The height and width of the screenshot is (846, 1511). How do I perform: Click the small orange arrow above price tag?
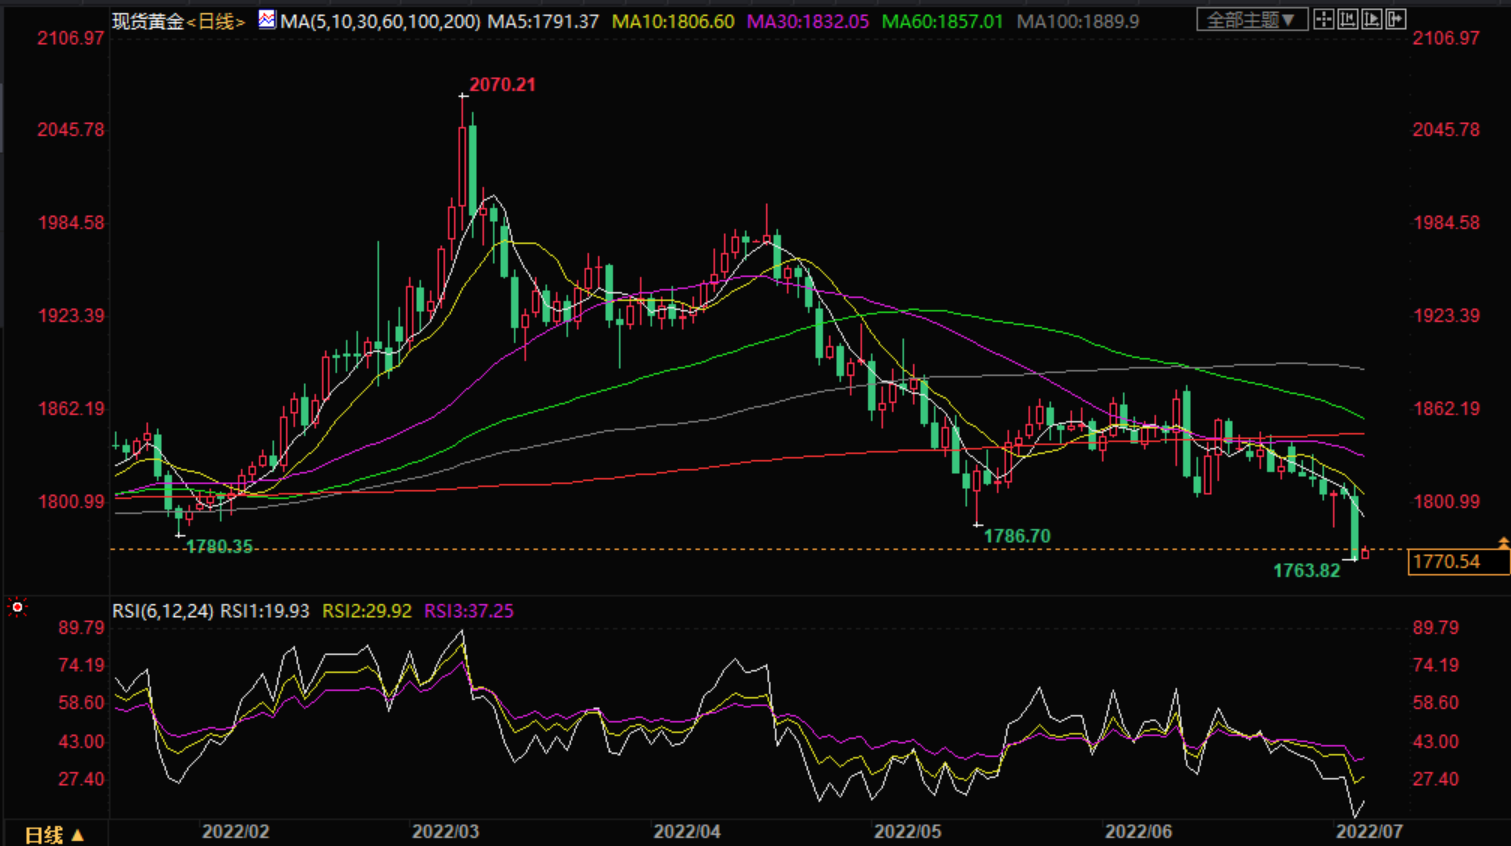(x=1503, y=542)
